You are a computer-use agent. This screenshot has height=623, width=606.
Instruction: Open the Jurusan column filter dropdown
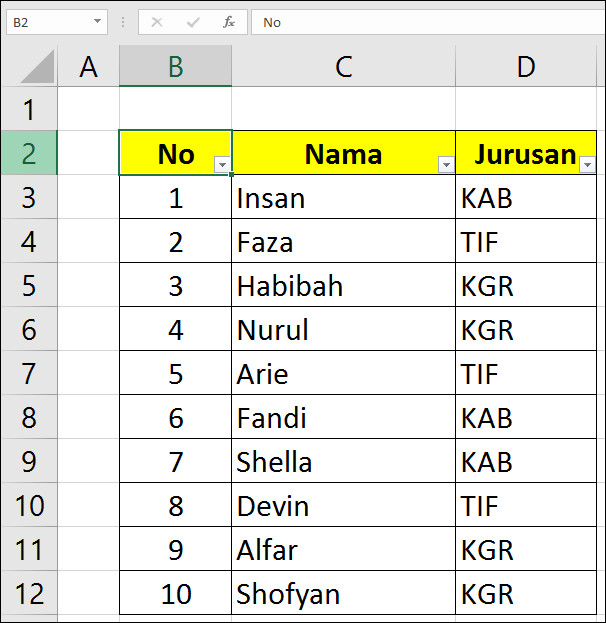tap(587, 164)
